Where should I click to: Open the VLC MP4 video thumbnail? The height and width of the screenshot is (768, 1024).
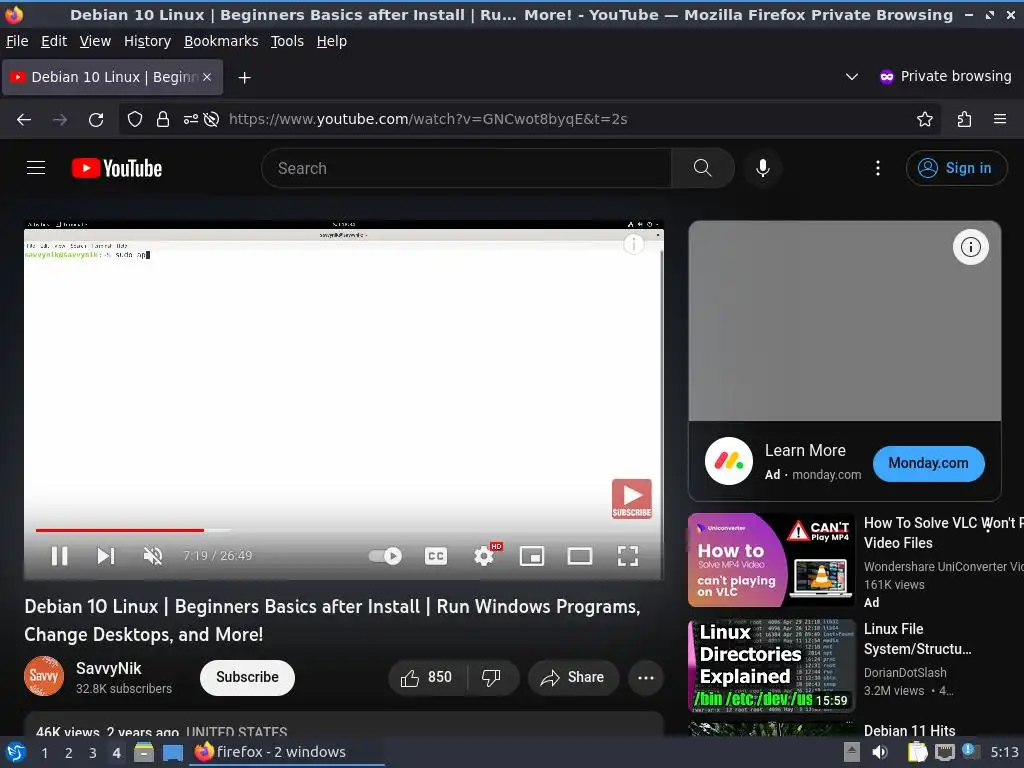point(771,560)
